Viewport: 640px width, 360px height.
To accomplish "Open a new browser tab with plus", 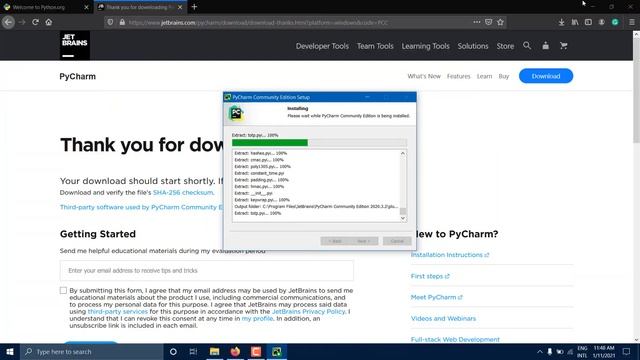I will pyautogui.click(x=194, y=7).
